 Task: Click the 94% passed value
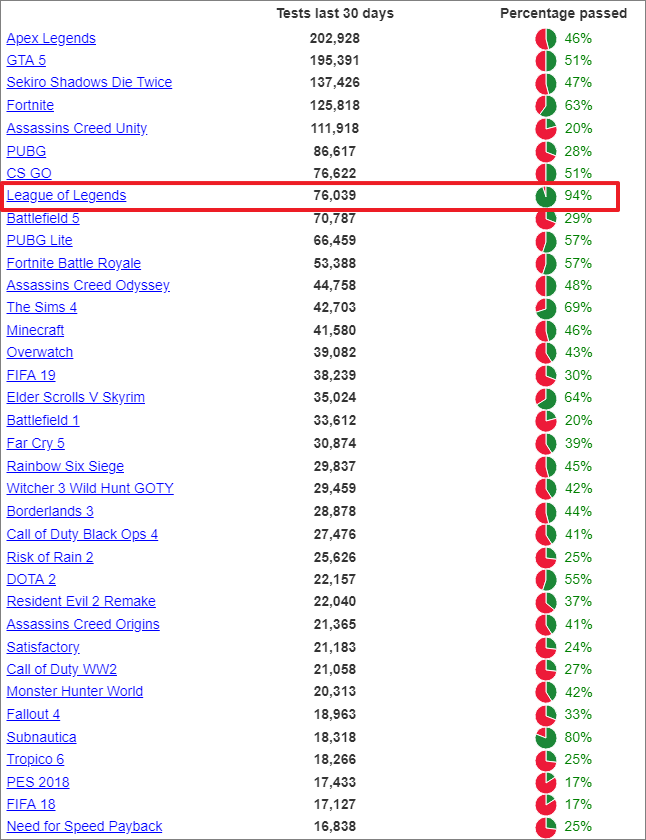tap(578, 196)
